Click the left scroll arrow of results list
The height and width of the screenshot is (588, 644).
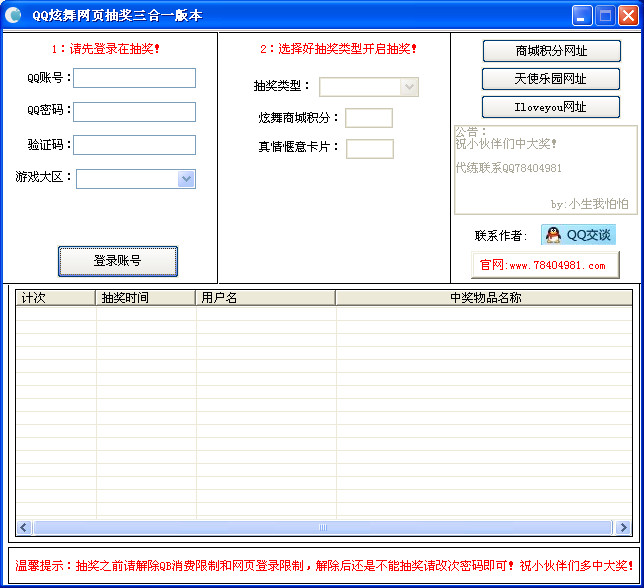click(24, 527)
